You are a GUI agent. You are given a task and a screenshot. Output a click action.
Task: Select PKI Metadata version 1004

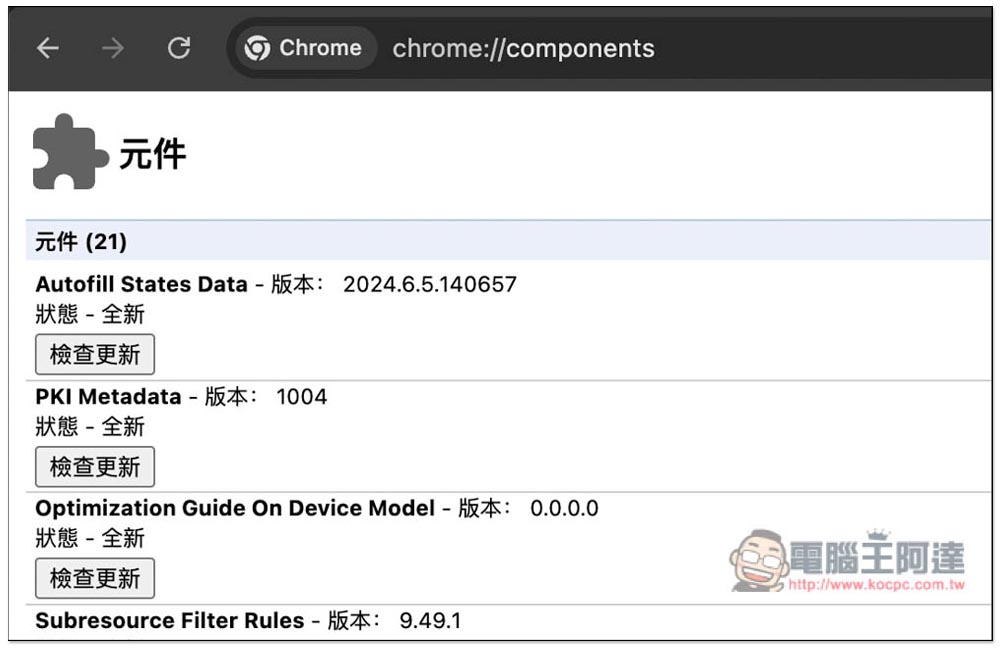pos(302,397)
